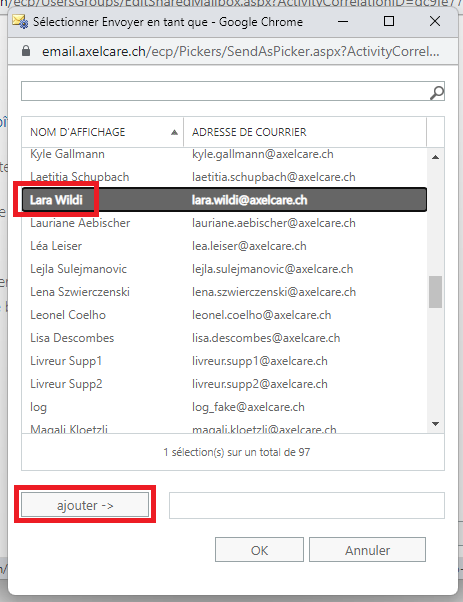
Task: Click the list scroll up arrow
Action: [x=435, y=157]
